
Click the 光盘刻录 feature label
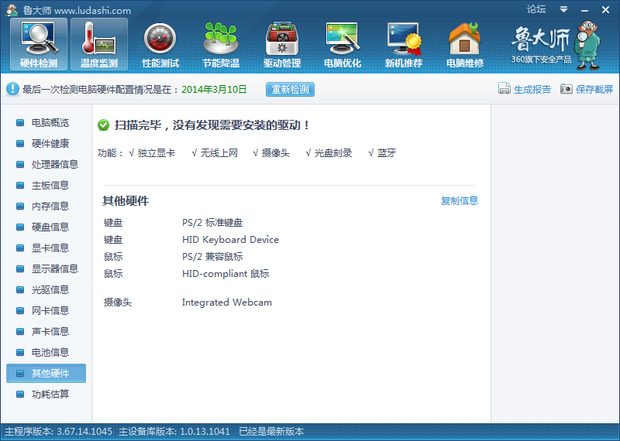333,153
